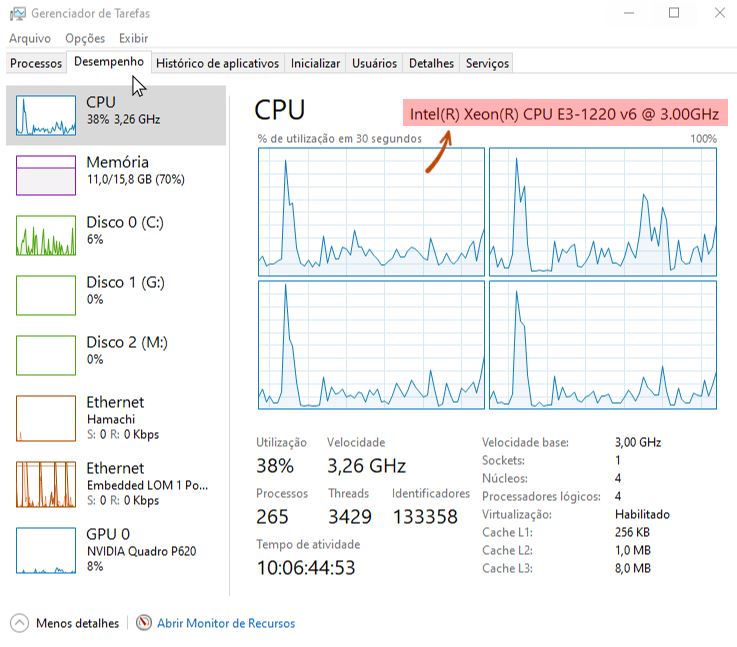Viewport: 737px width, 647px height.
Task: Click the Utilização value 38%
Action: (275, 466)
